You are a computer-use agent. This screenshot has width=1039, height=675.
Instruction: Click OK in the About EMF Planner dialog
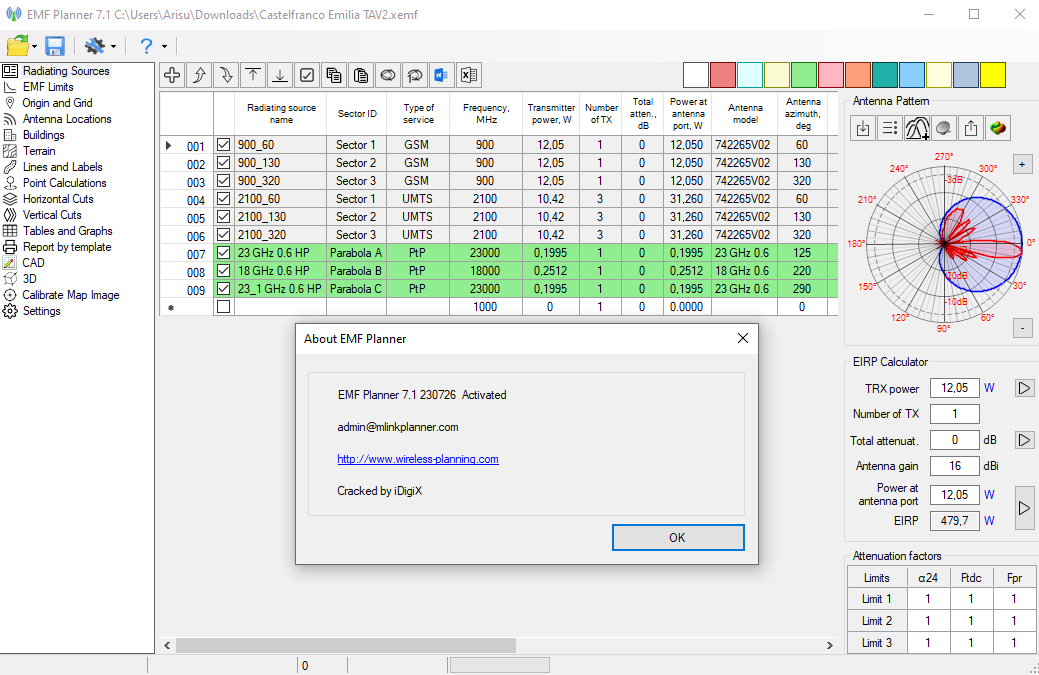[x=678, y=538]
